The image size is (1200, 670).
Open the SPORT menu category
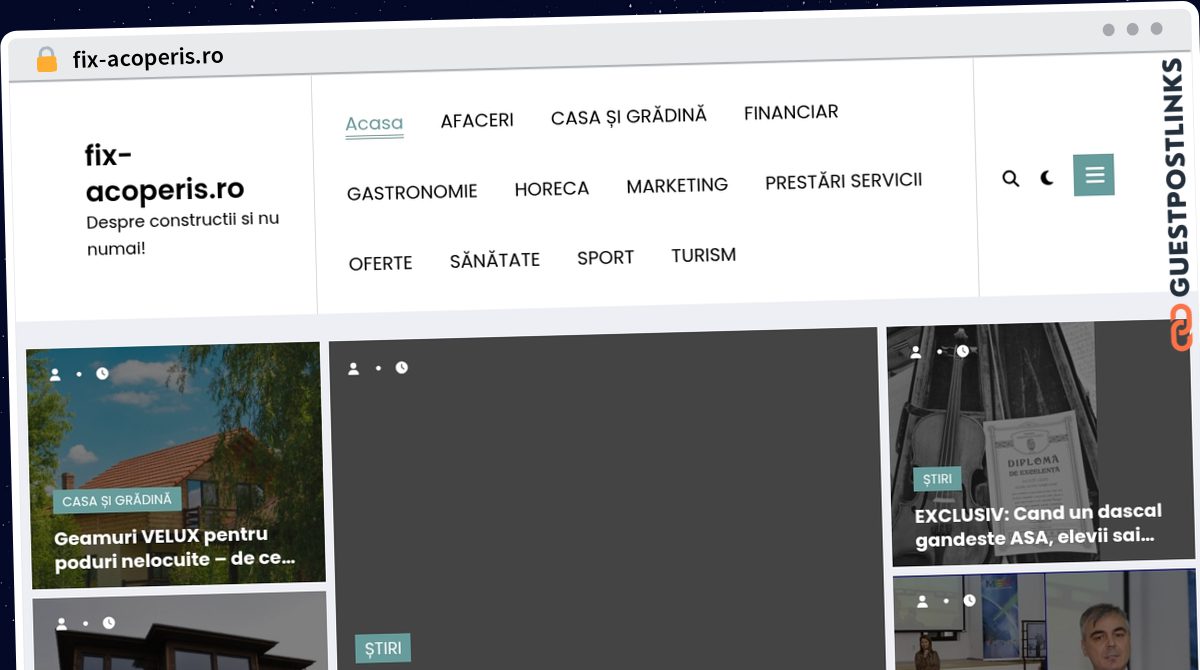[606, 258]
